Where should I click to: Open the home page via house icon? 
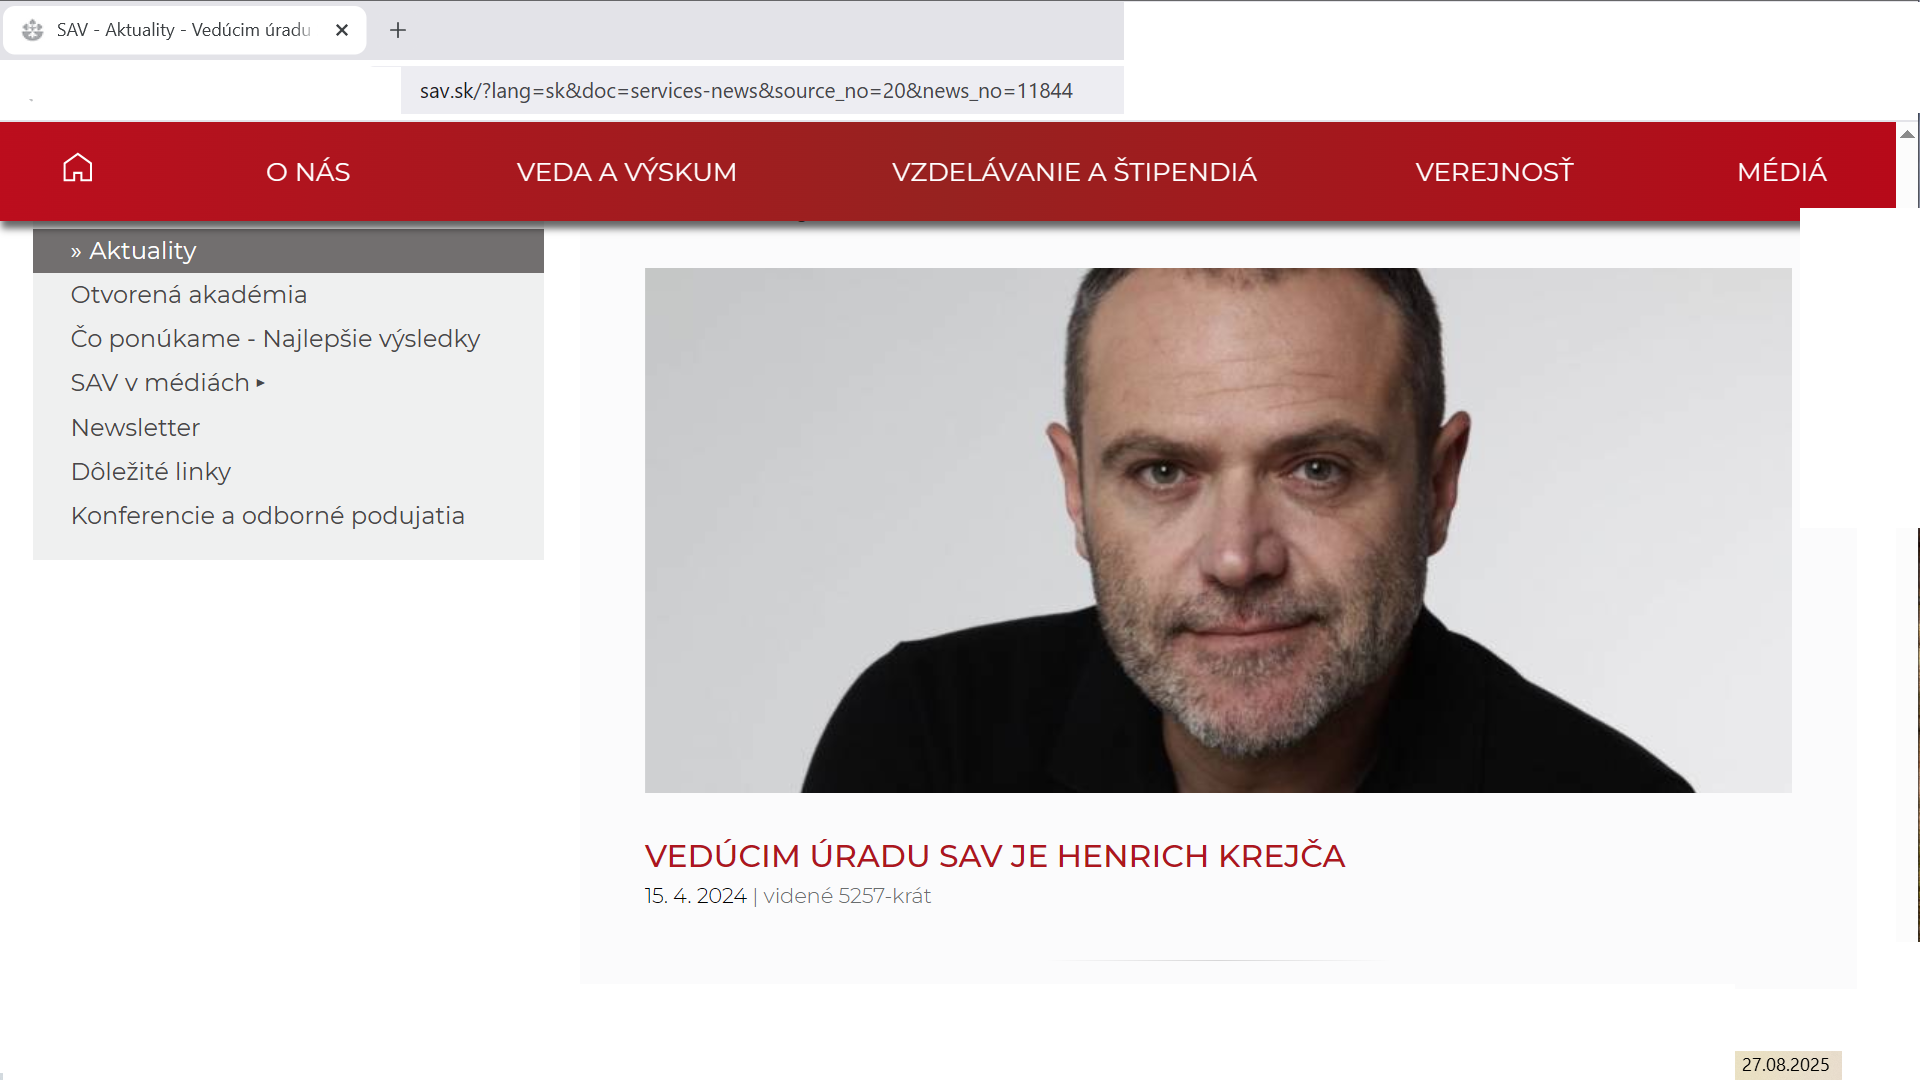(77, 168)
